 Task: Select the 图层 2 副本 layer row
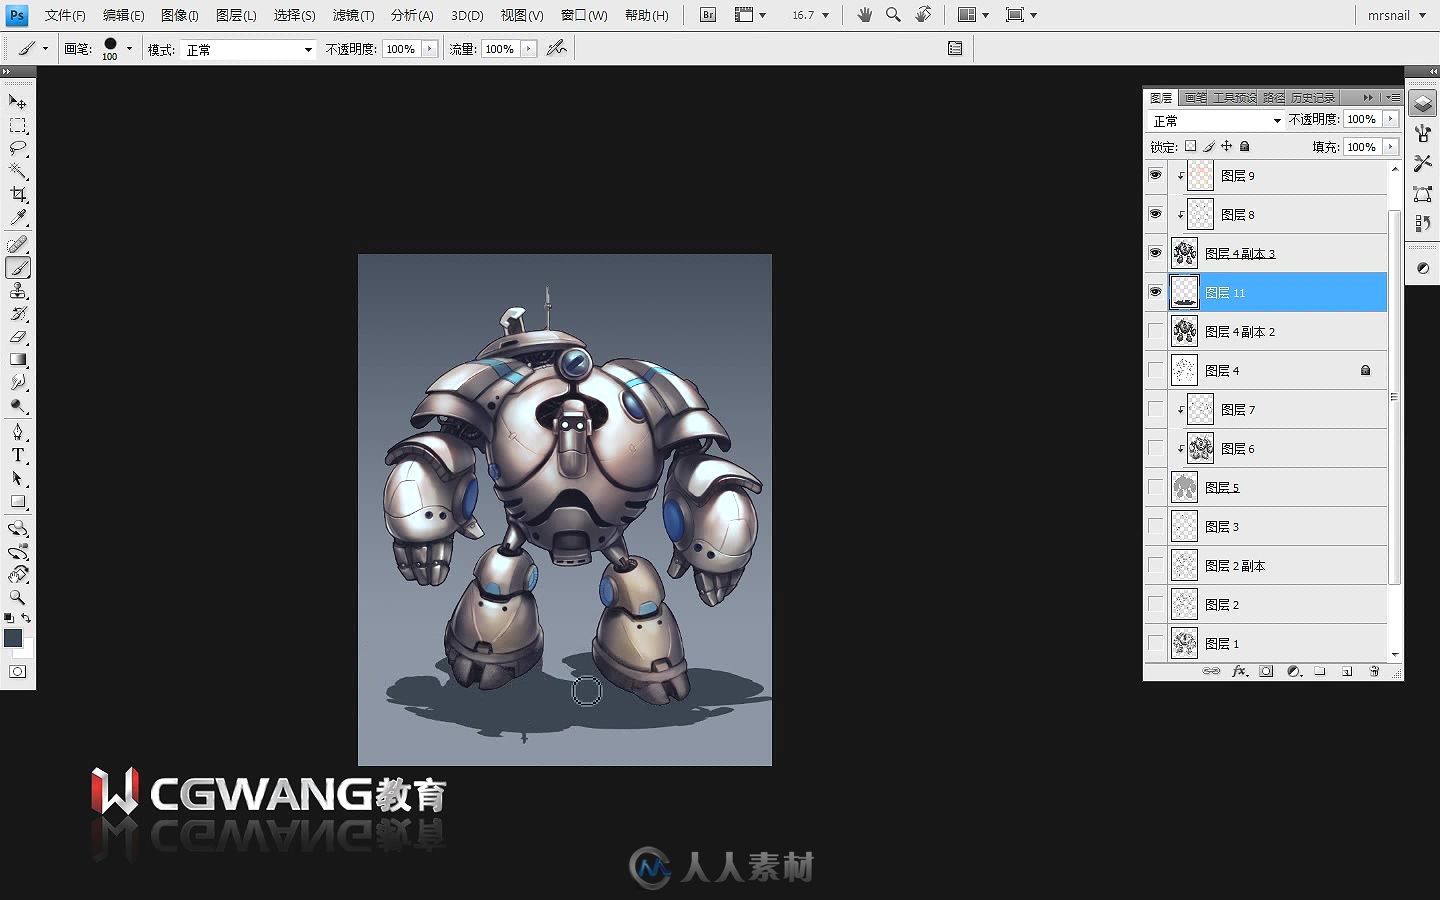(1277, 565)
